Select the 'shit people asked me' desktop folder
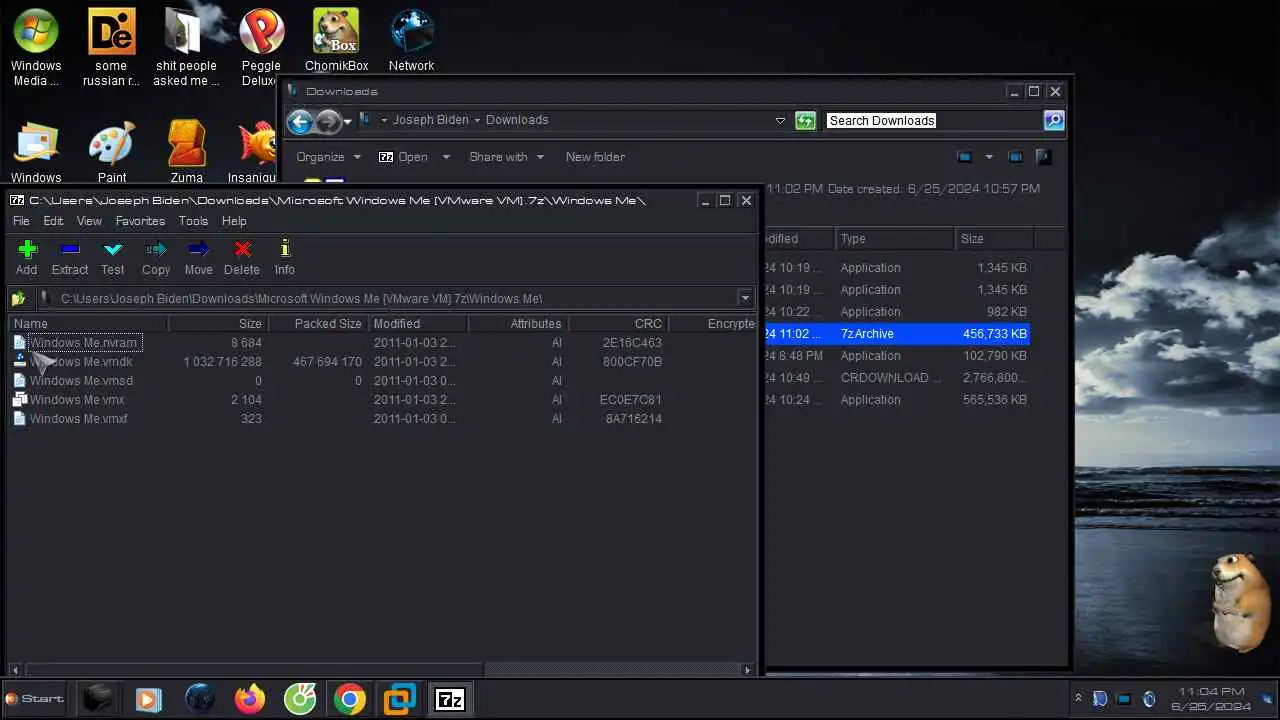 tap(186, 48)
